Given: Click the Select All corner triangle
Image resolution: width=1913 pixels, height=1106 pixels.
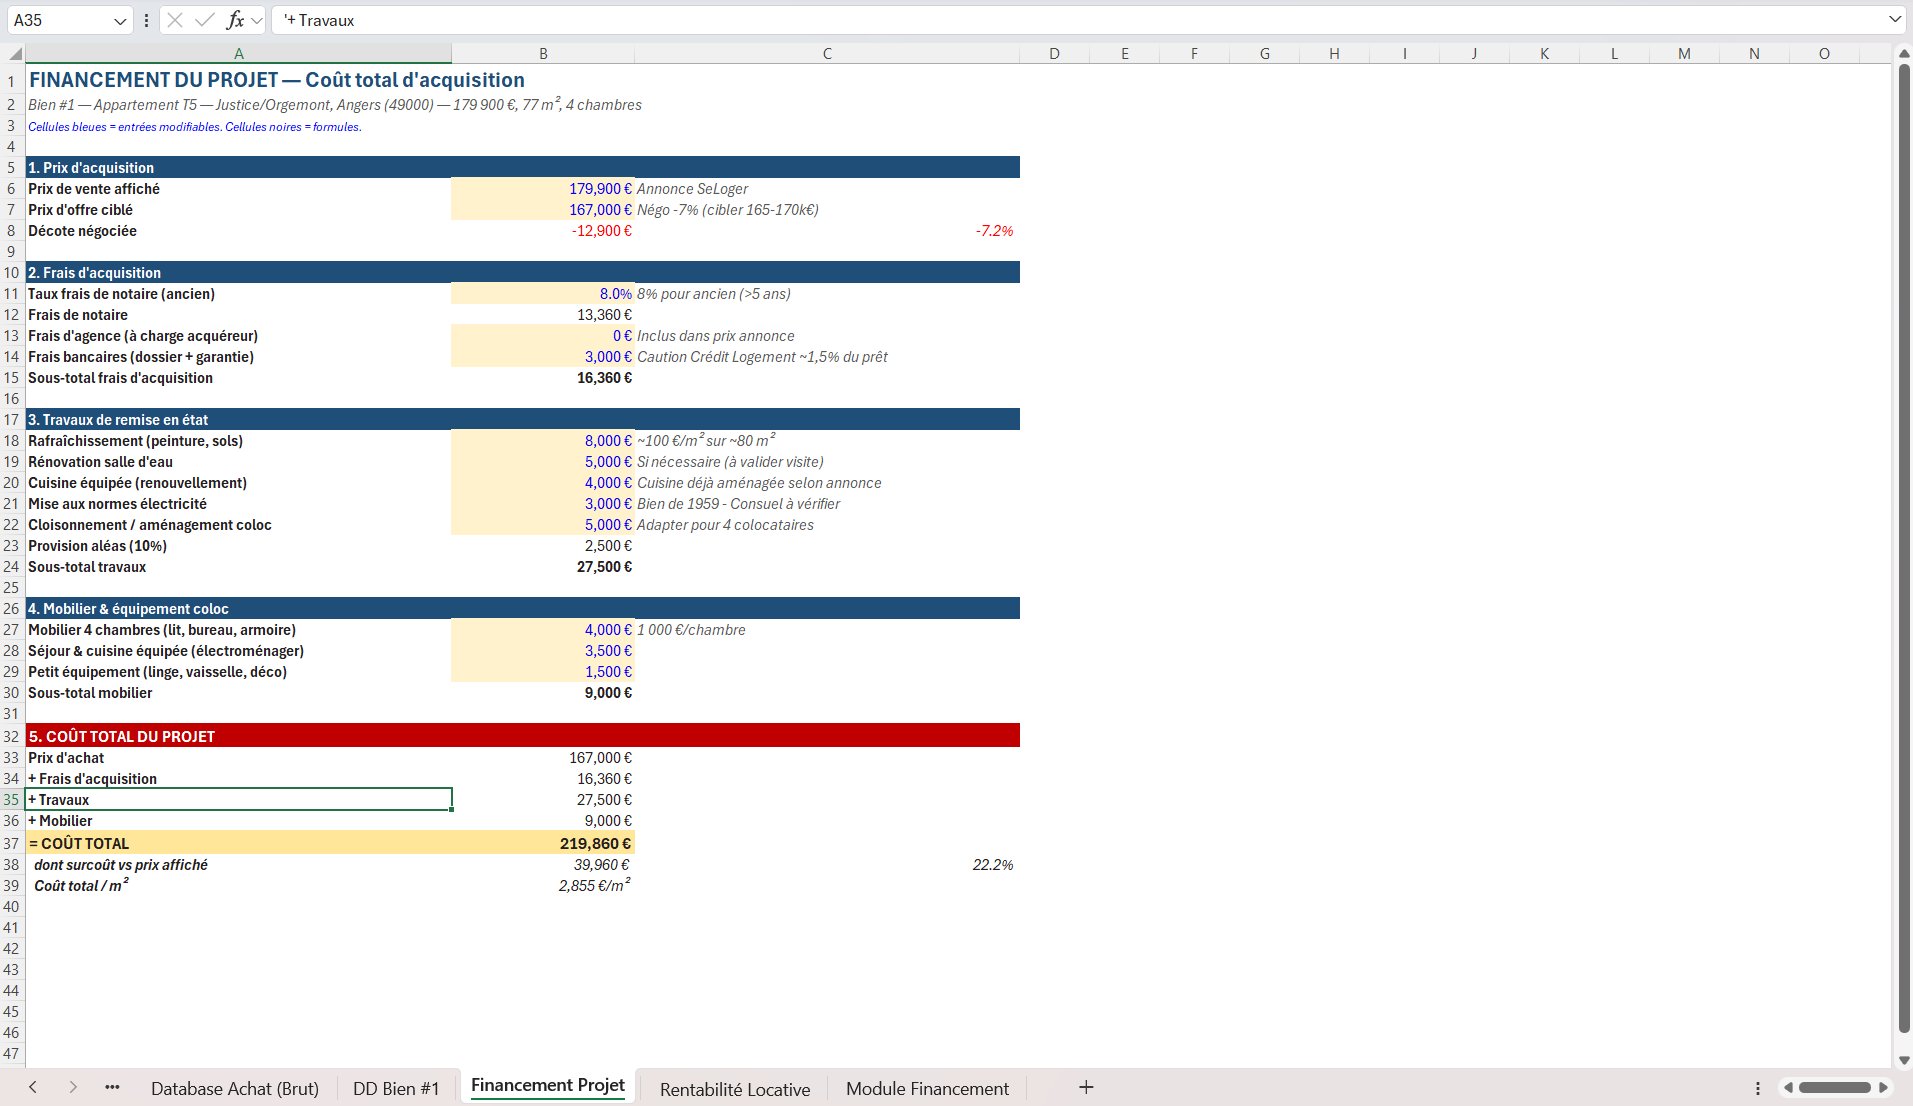Looking at the screenshot, I should pos(15,54).
